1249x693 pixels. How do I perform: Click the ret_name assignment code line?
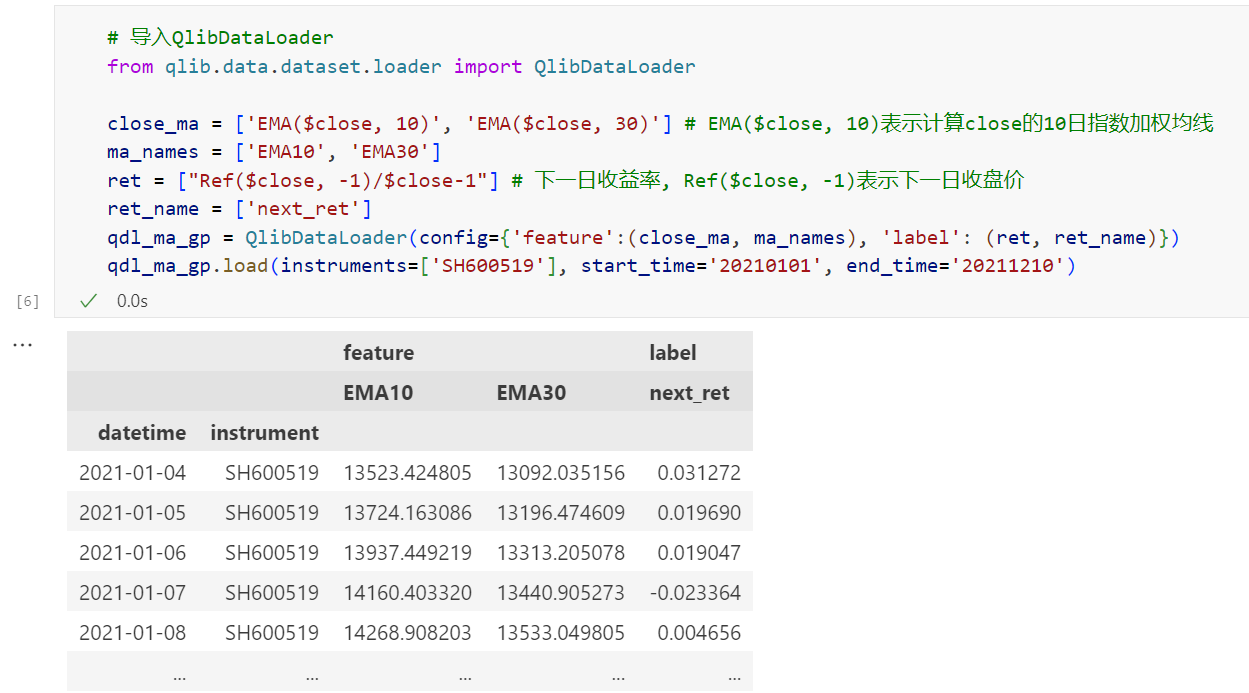click(x=239, y=209)
